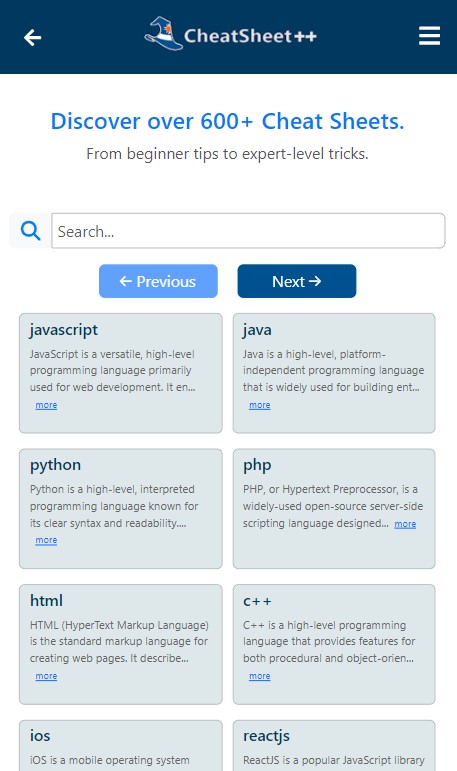Viewport: 457px width, 771px height.
Task: Click 'ReactJS is a popular JavaScript library' text
Action: (x=334, y=760)
